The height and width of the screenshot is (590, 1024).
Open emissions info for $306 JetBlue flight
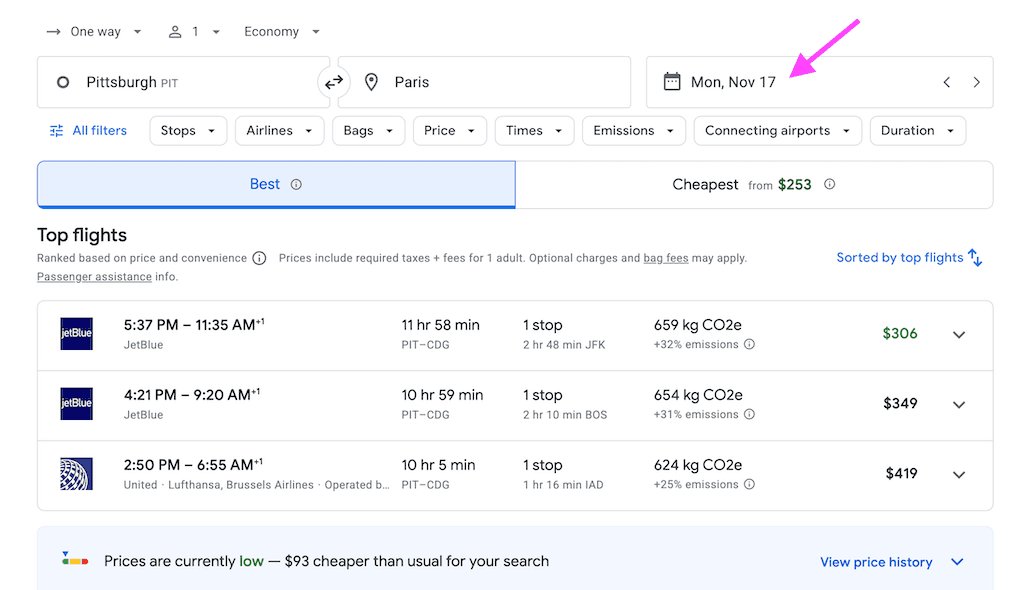click(x=749, y=345)
